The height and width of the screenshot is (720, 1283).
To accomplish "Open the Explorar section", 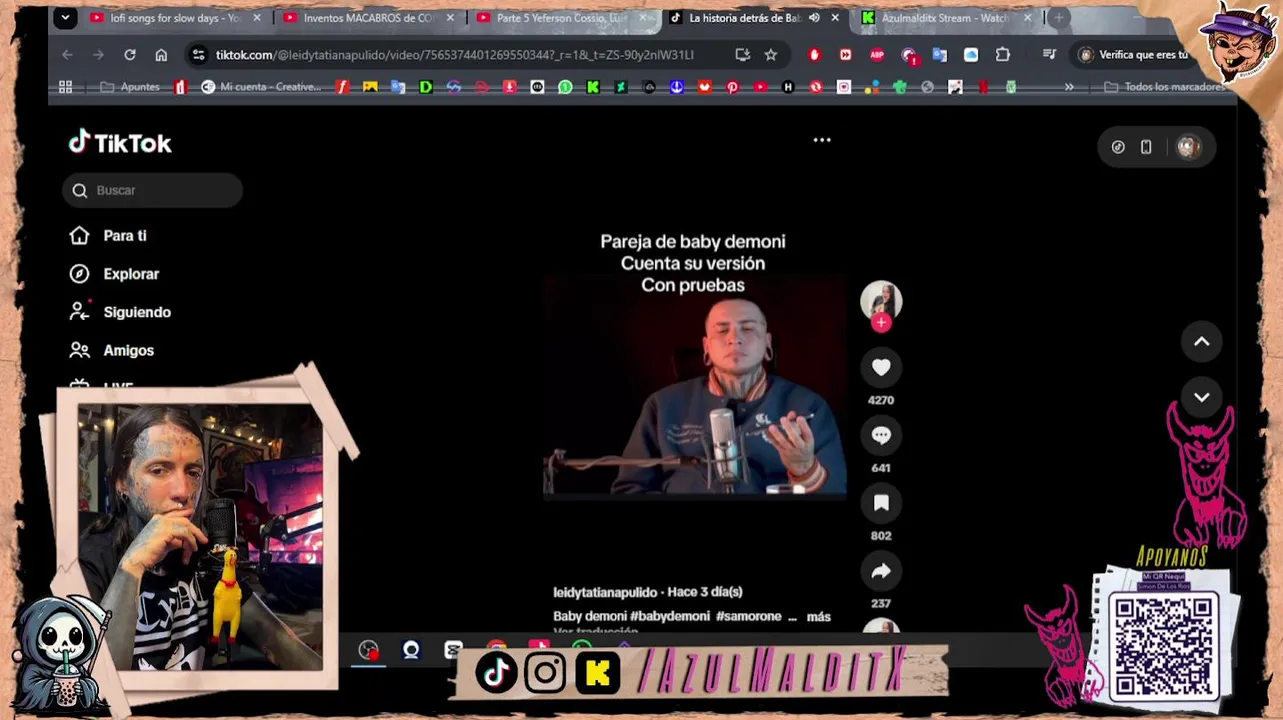I will [114, 274].
